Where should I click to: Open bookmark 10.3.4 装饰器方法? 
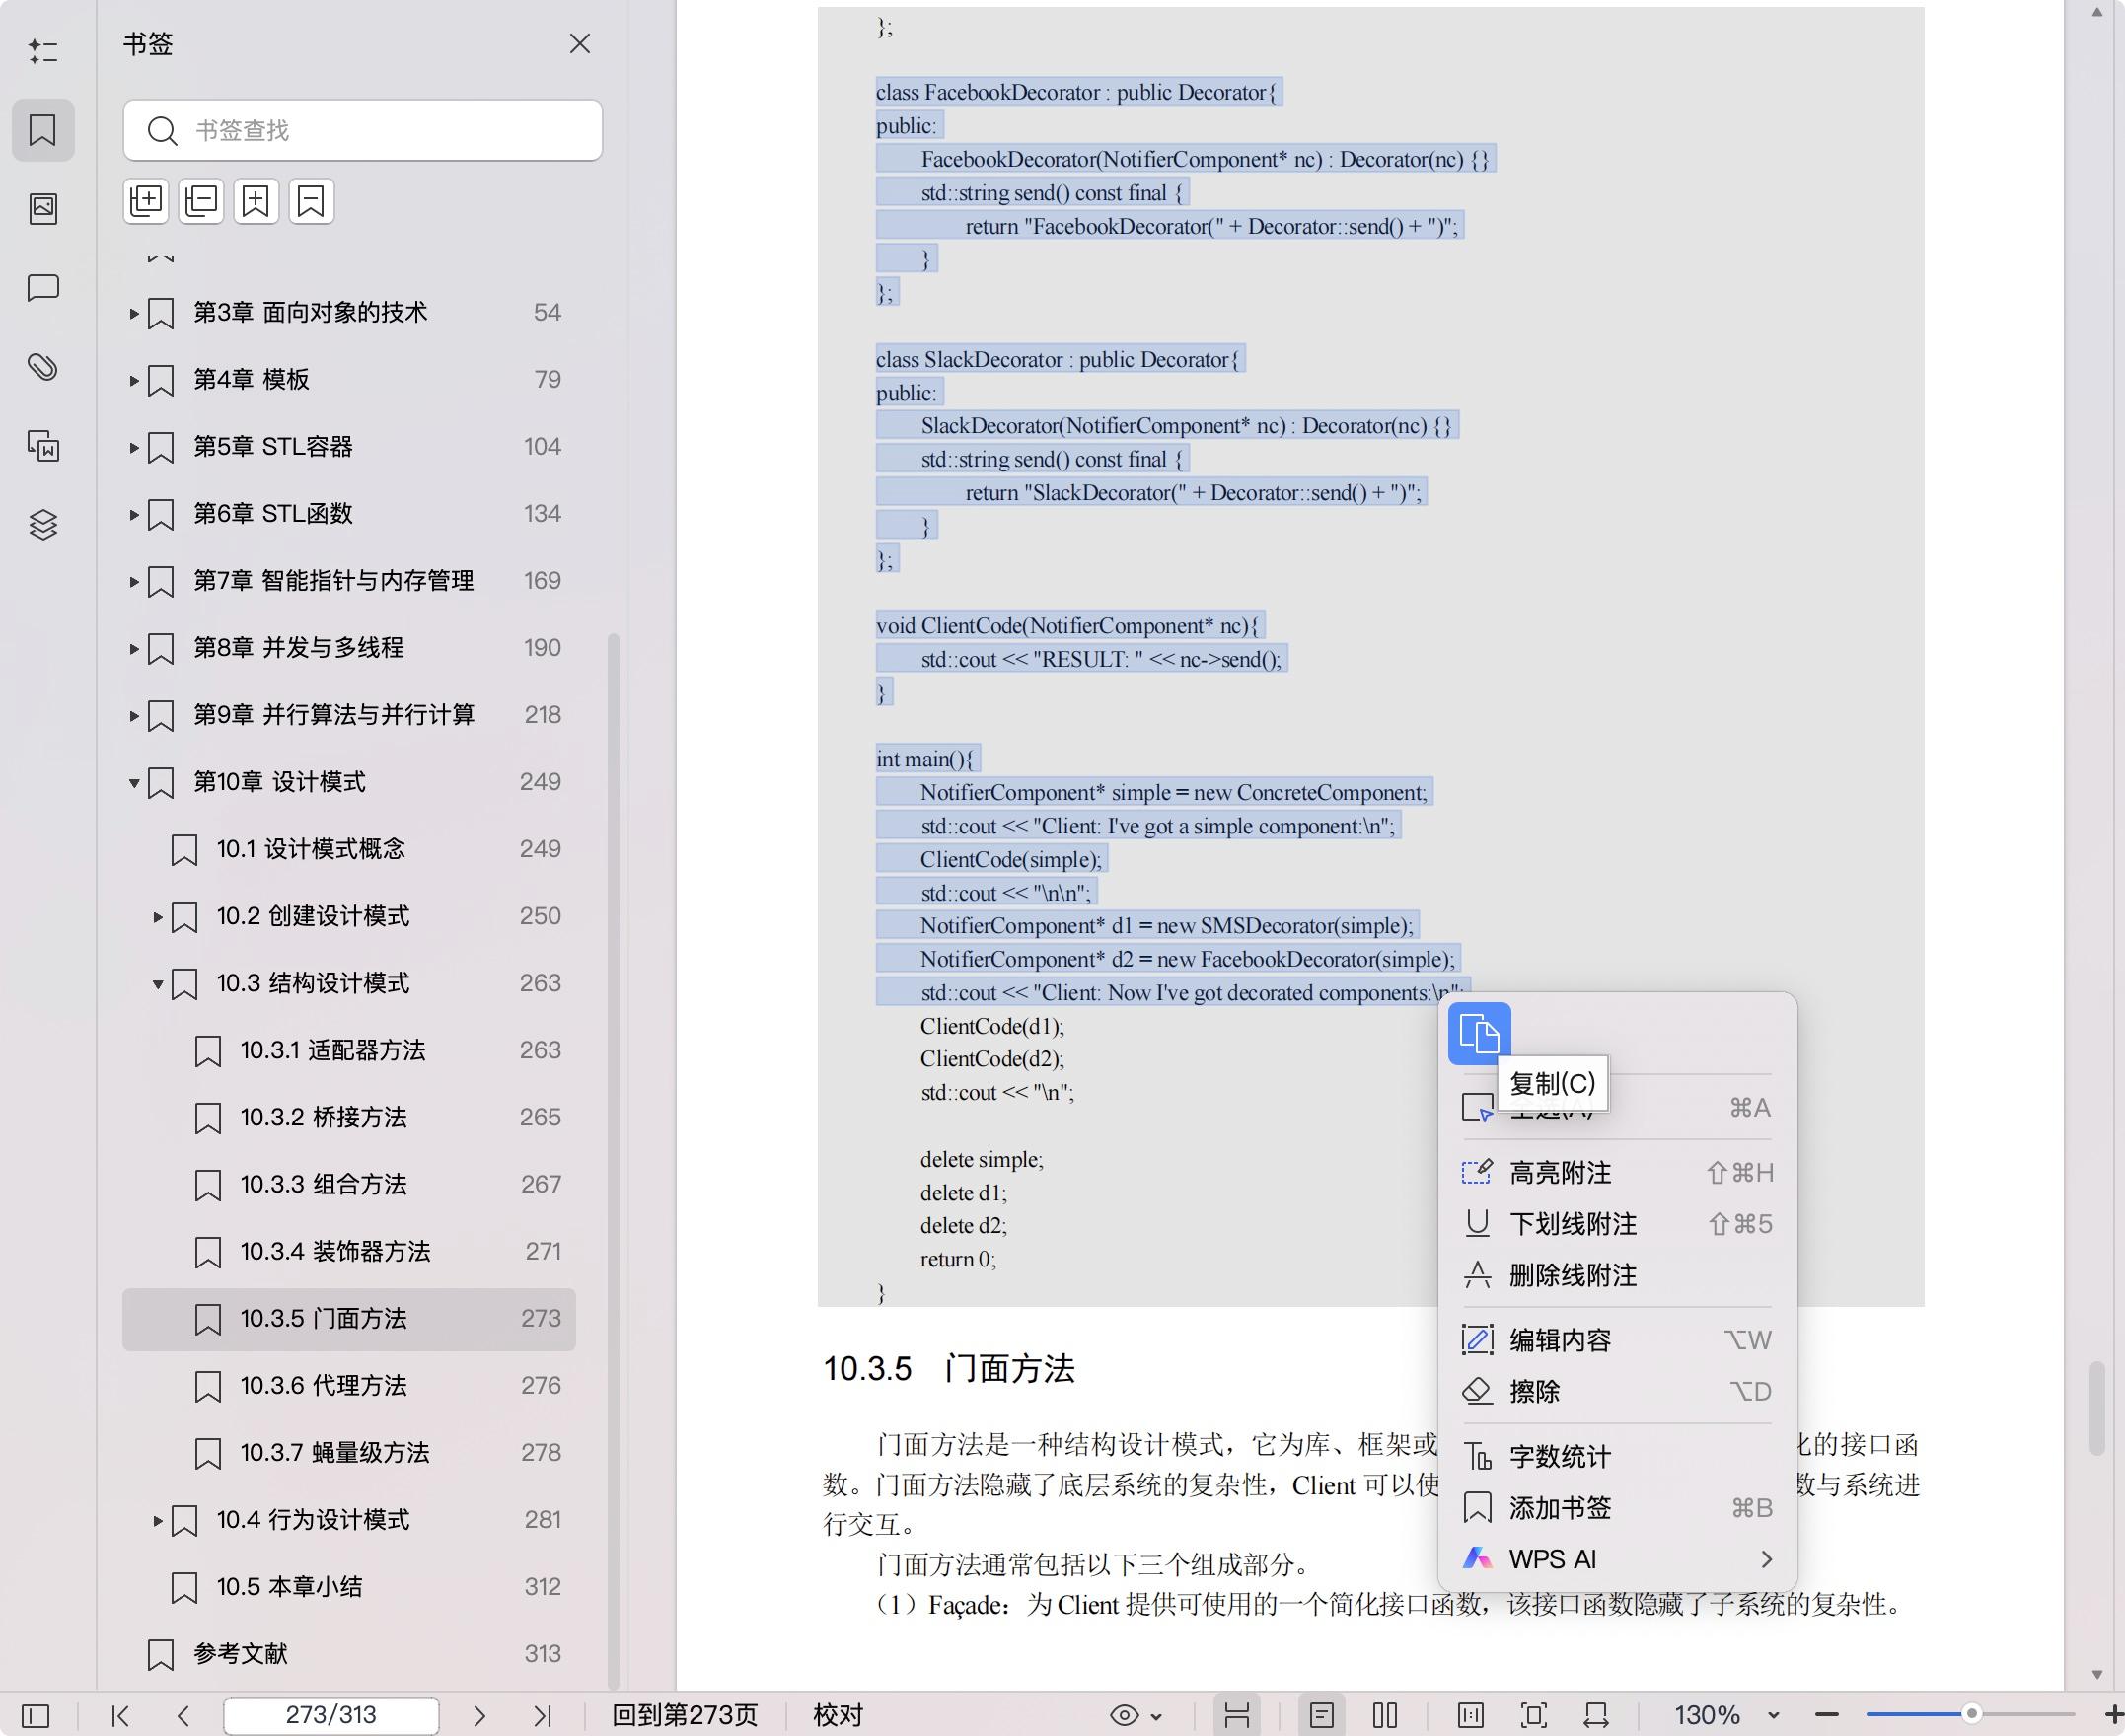[349, 1251]
